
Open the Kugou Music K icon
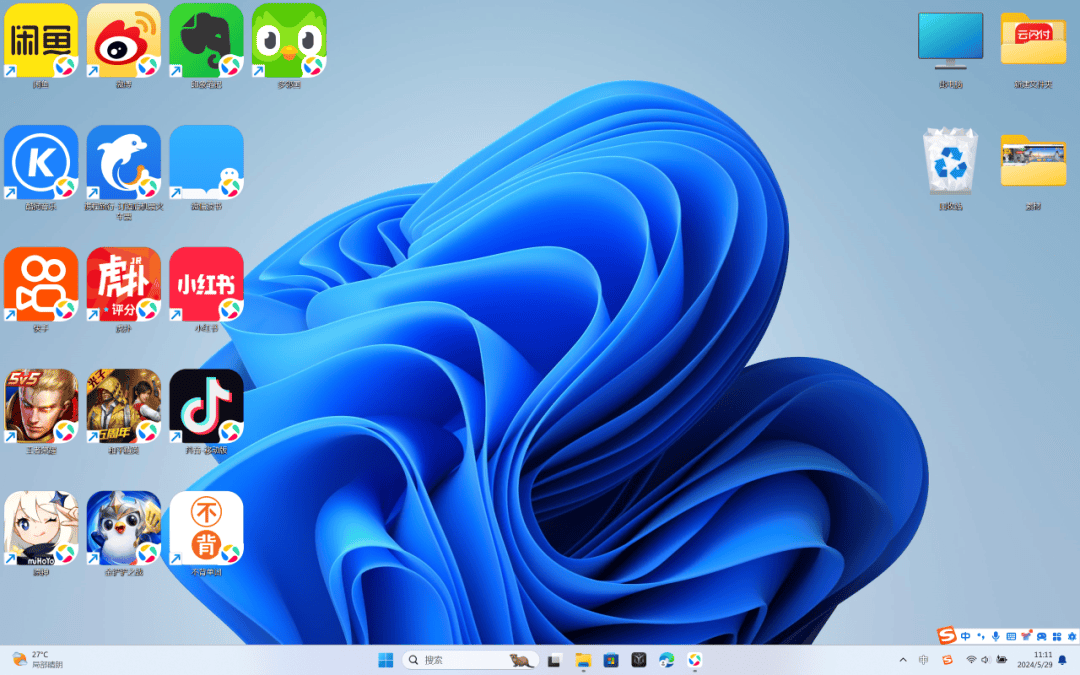(41, 162)
